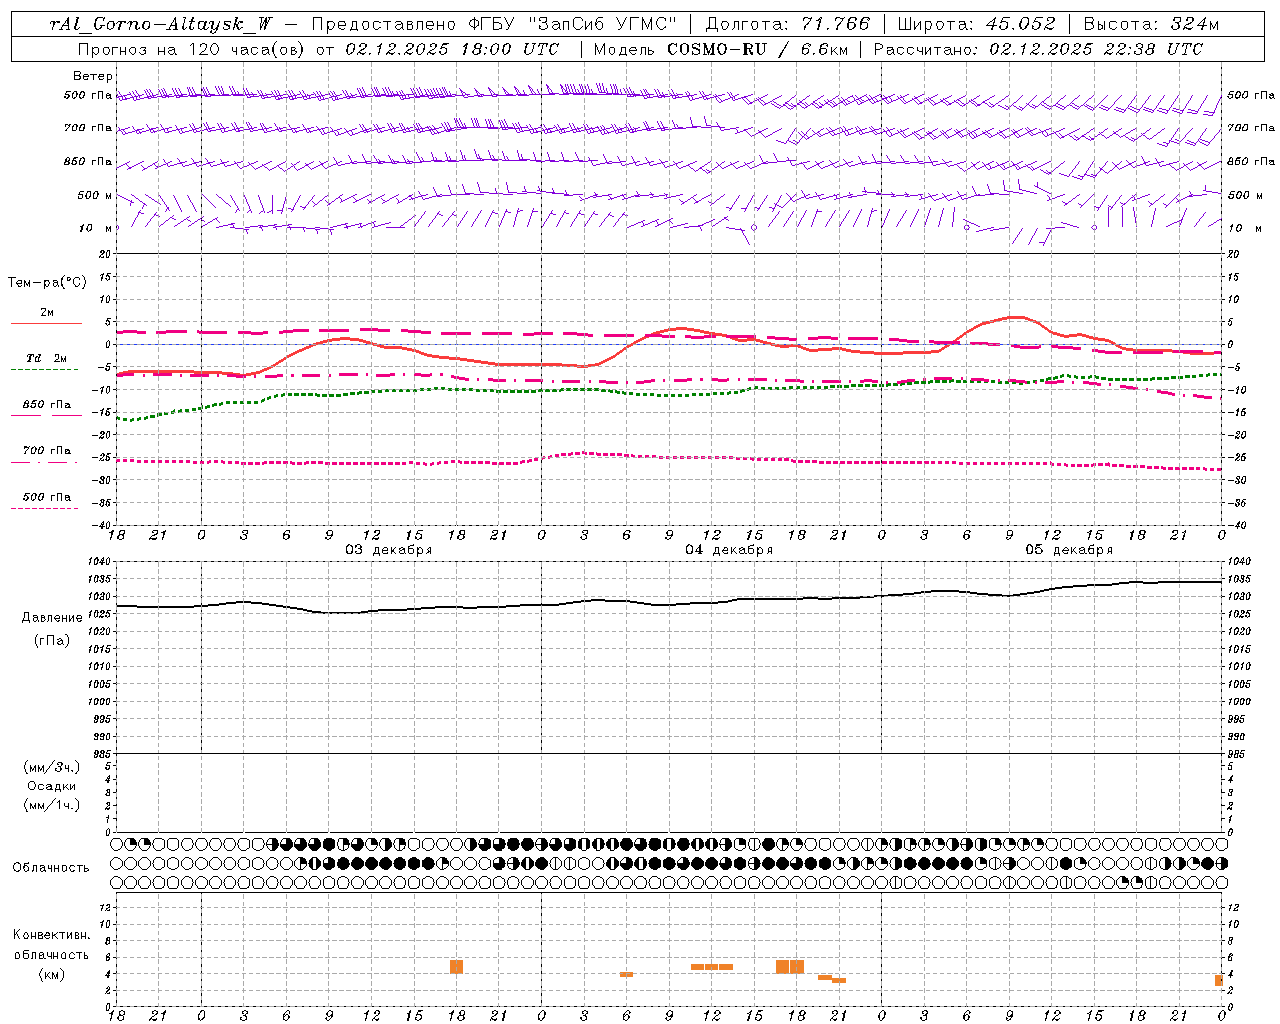The image size is (1280, 1024).
Task: Click the forecast header Прогноз на 120 часа(ов)
Action: tap(190, 49)
